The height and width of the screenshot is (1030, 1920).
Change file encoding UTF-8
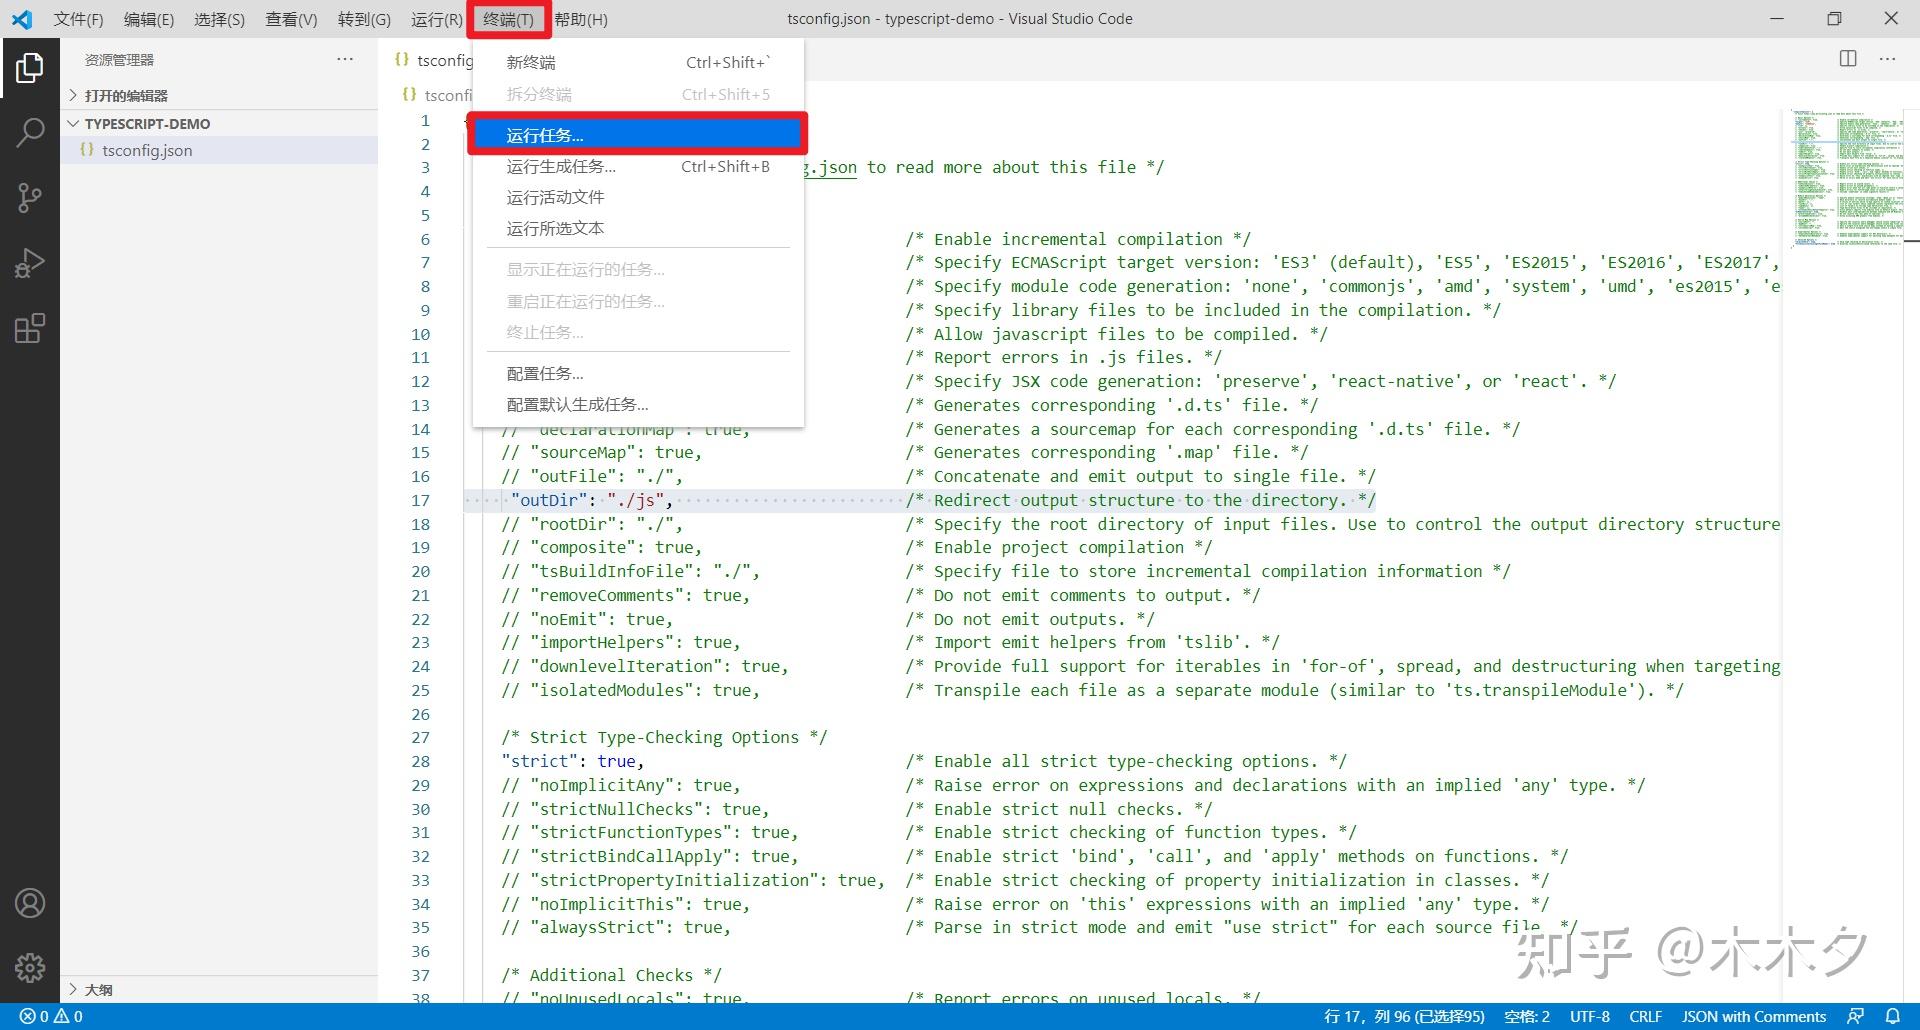pos(1589,1016)
